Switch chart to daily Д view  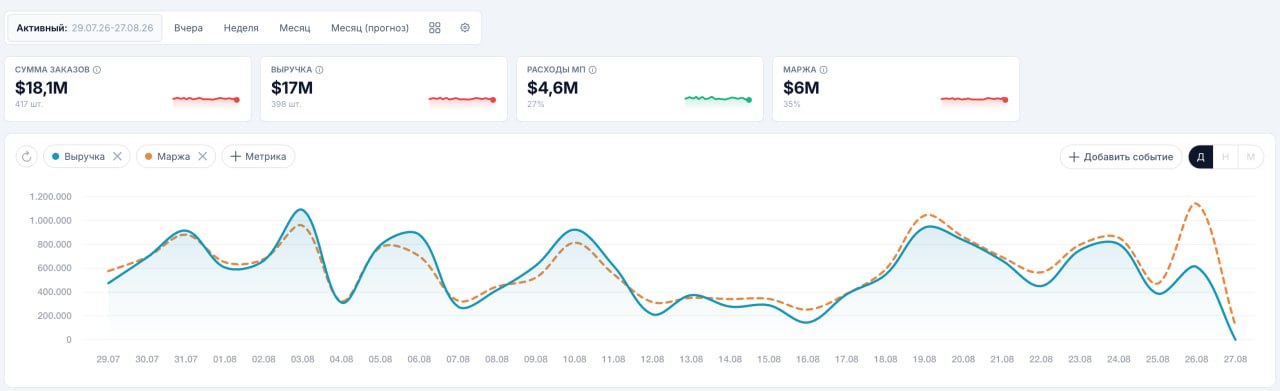click(x=1200, y=157)
